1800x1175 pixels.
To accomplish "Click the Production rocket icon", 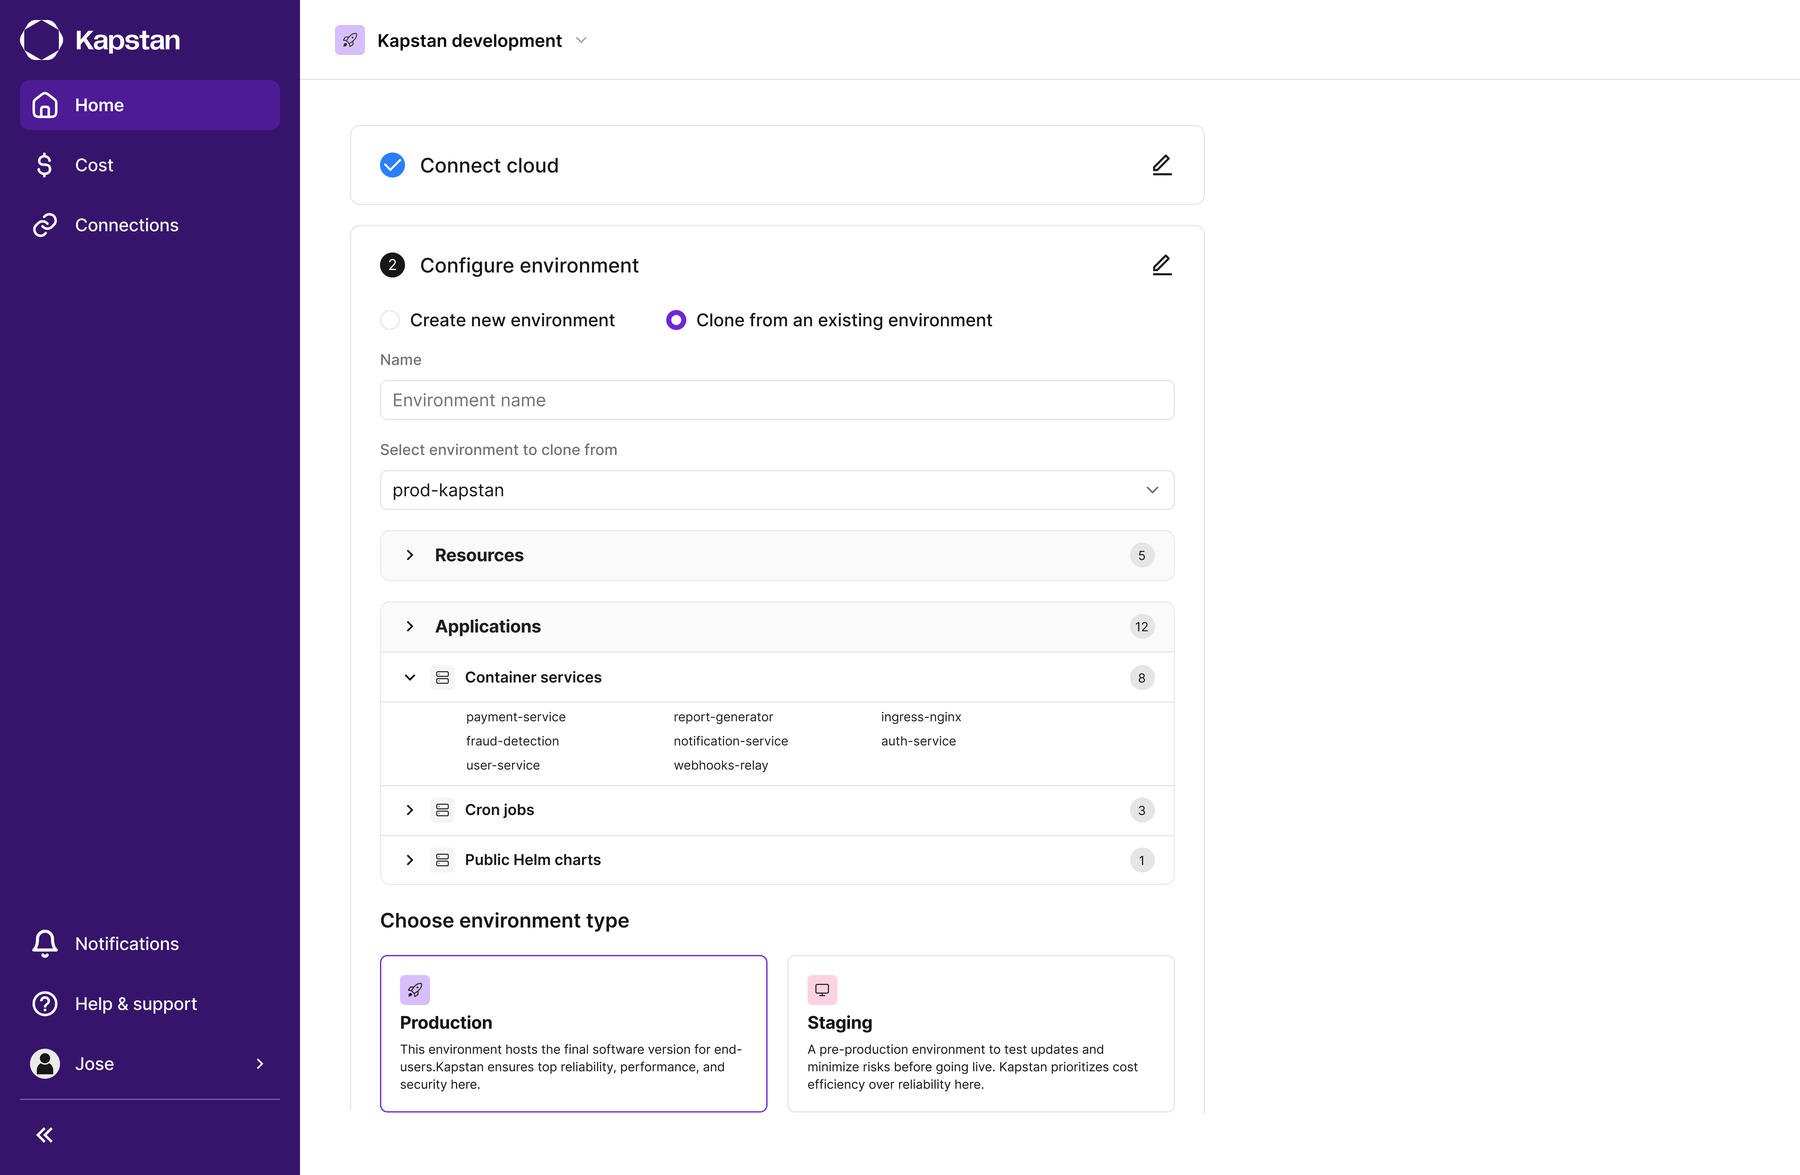I will click(x=415, y=990).
